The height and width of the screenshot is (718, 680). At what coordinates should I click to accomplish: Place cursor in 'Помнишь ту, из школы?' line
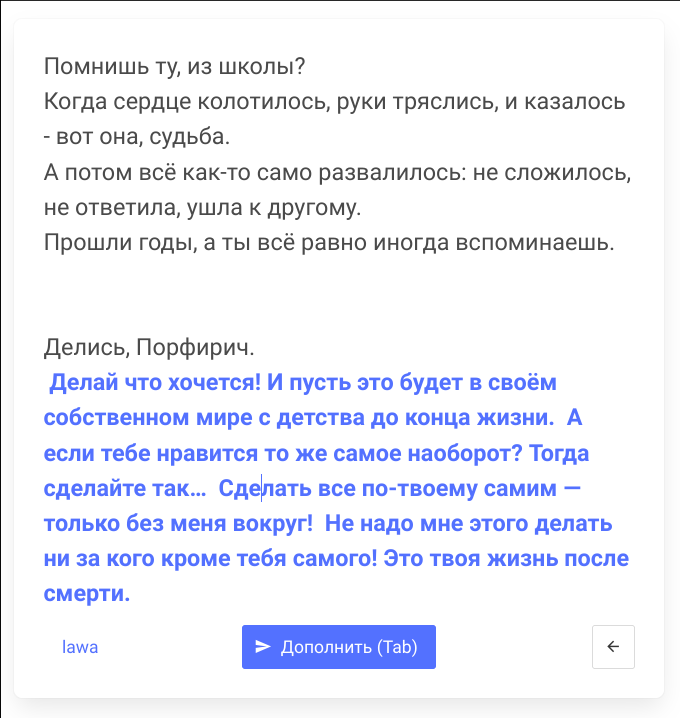point(174,67)
